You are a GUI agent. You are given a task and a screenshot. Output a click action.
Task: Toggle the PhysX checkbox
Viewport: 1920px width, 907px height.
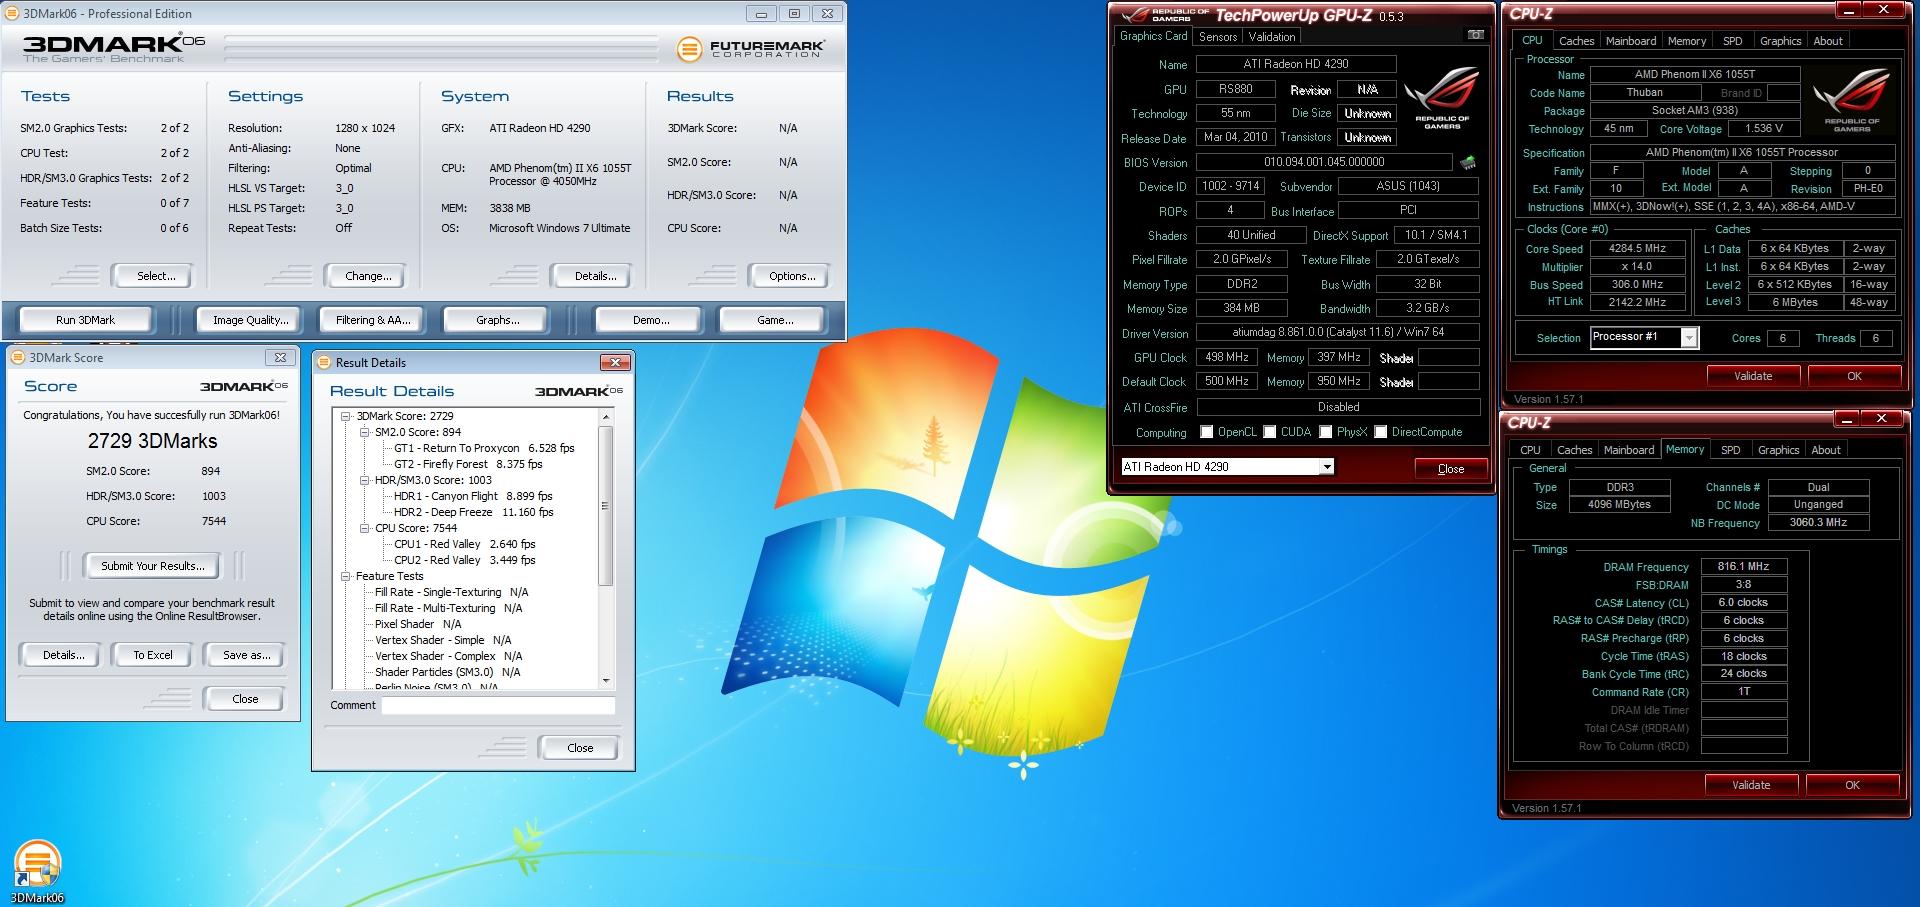[1326, 432]
